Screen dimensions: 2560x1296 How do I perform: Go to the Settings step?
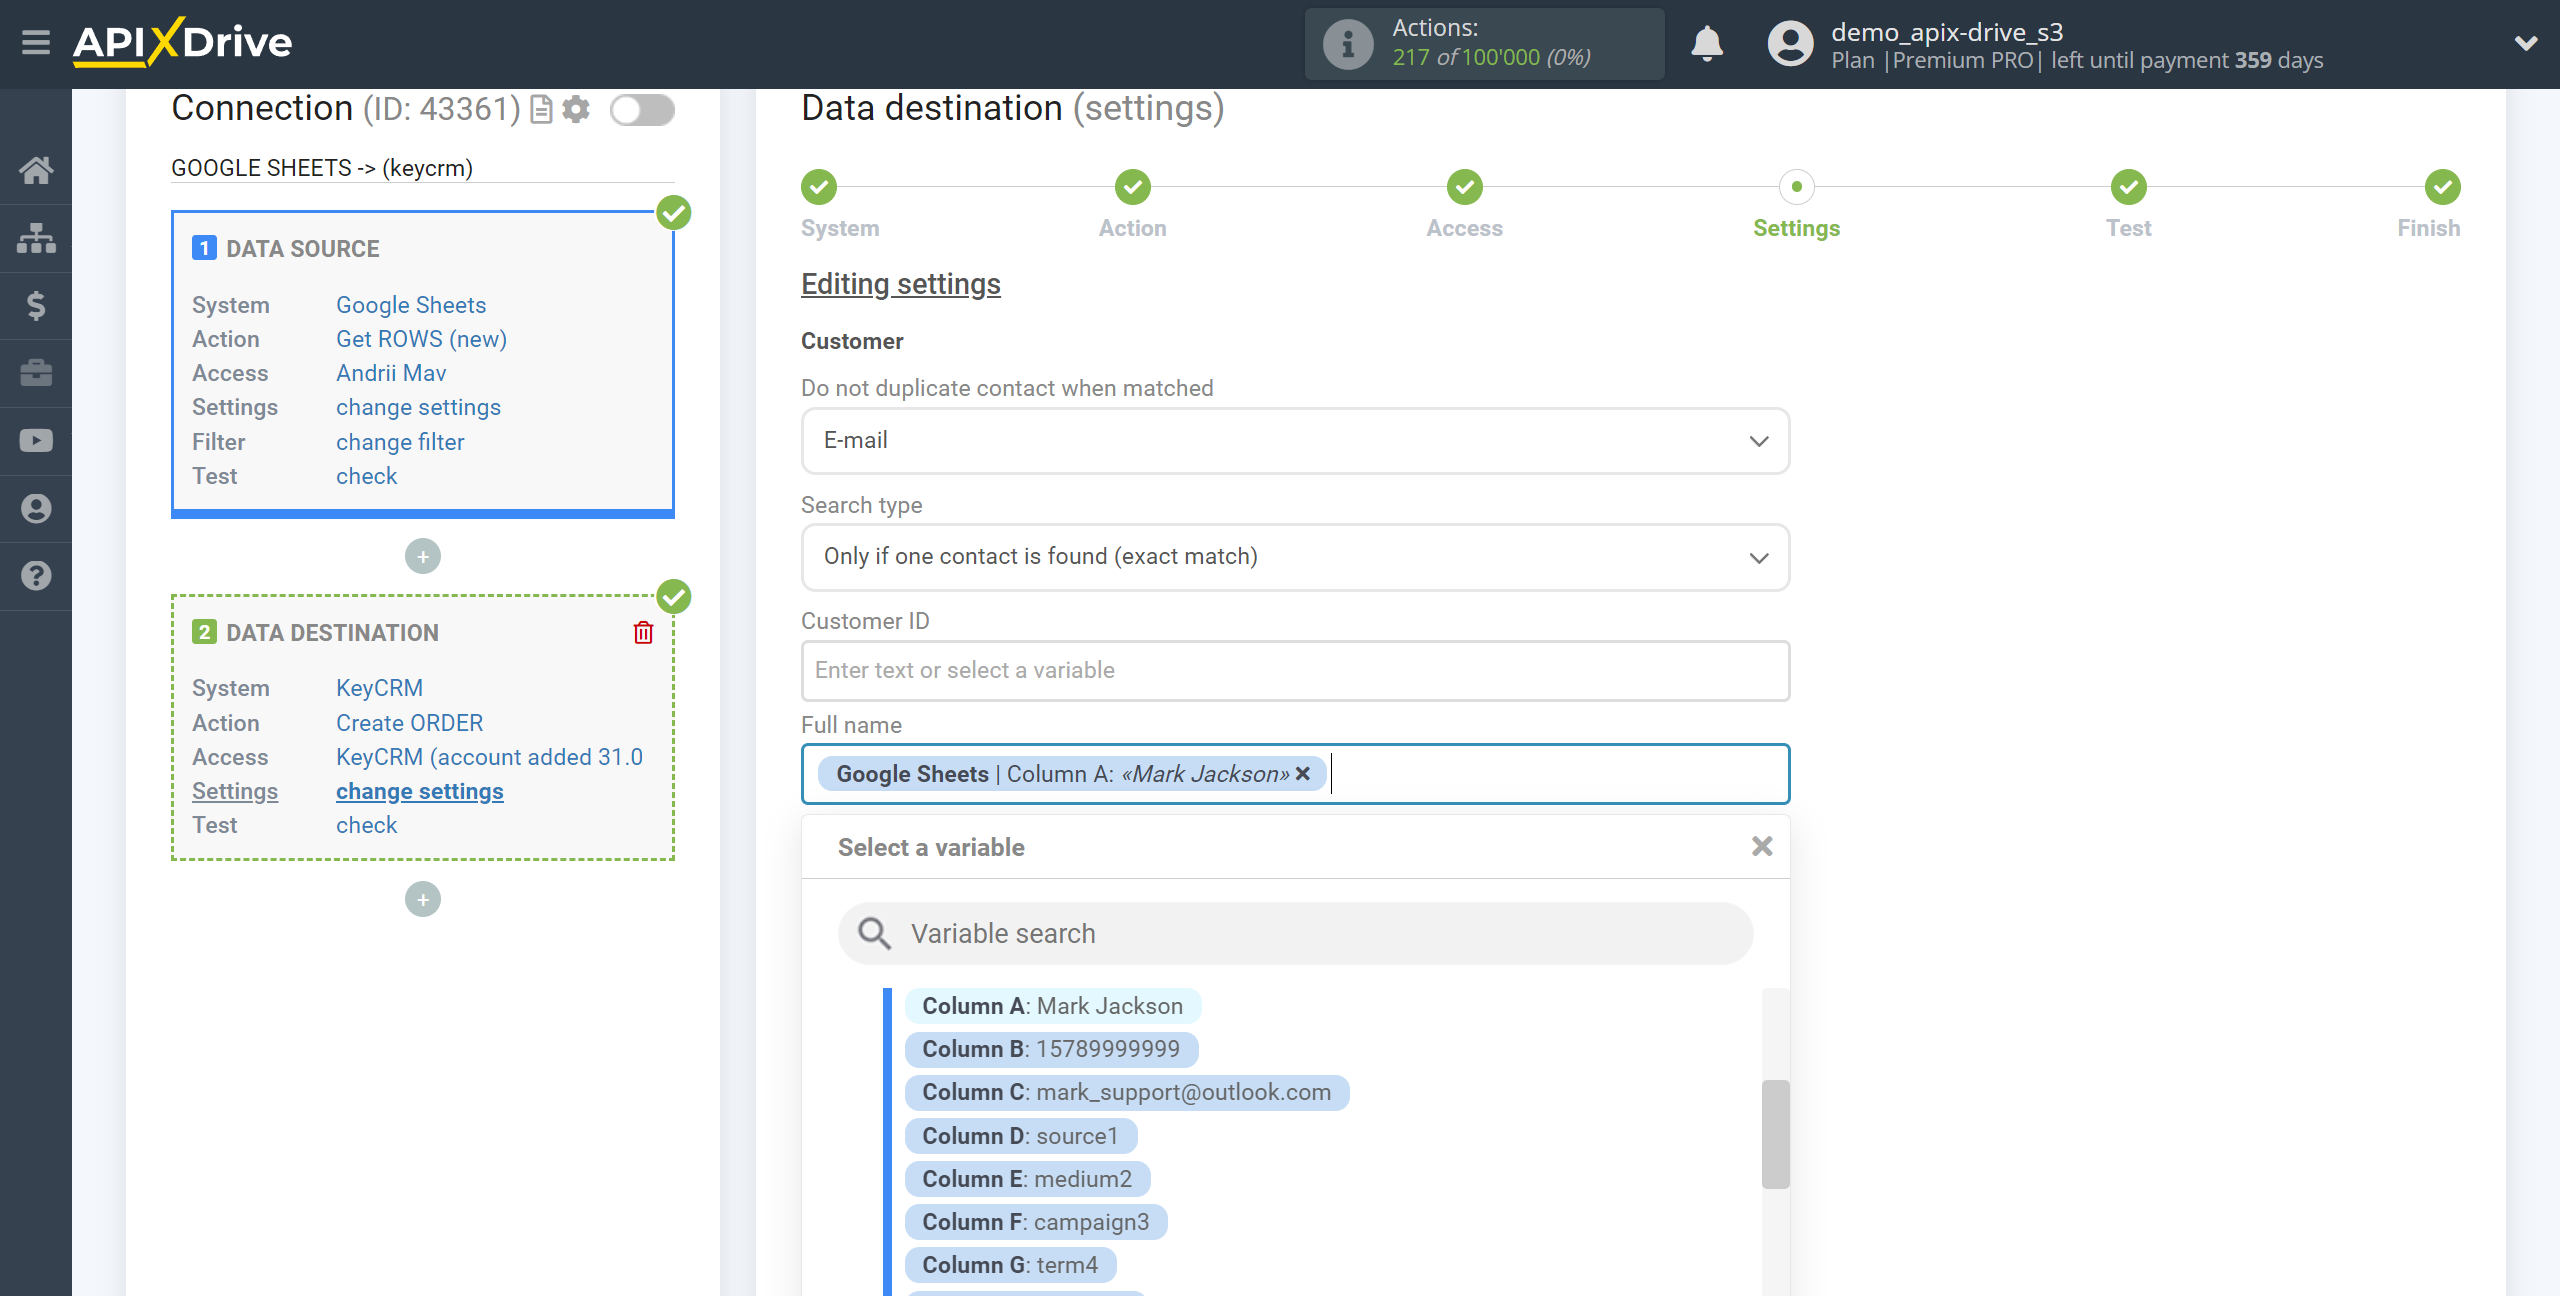pos(1796,186)
